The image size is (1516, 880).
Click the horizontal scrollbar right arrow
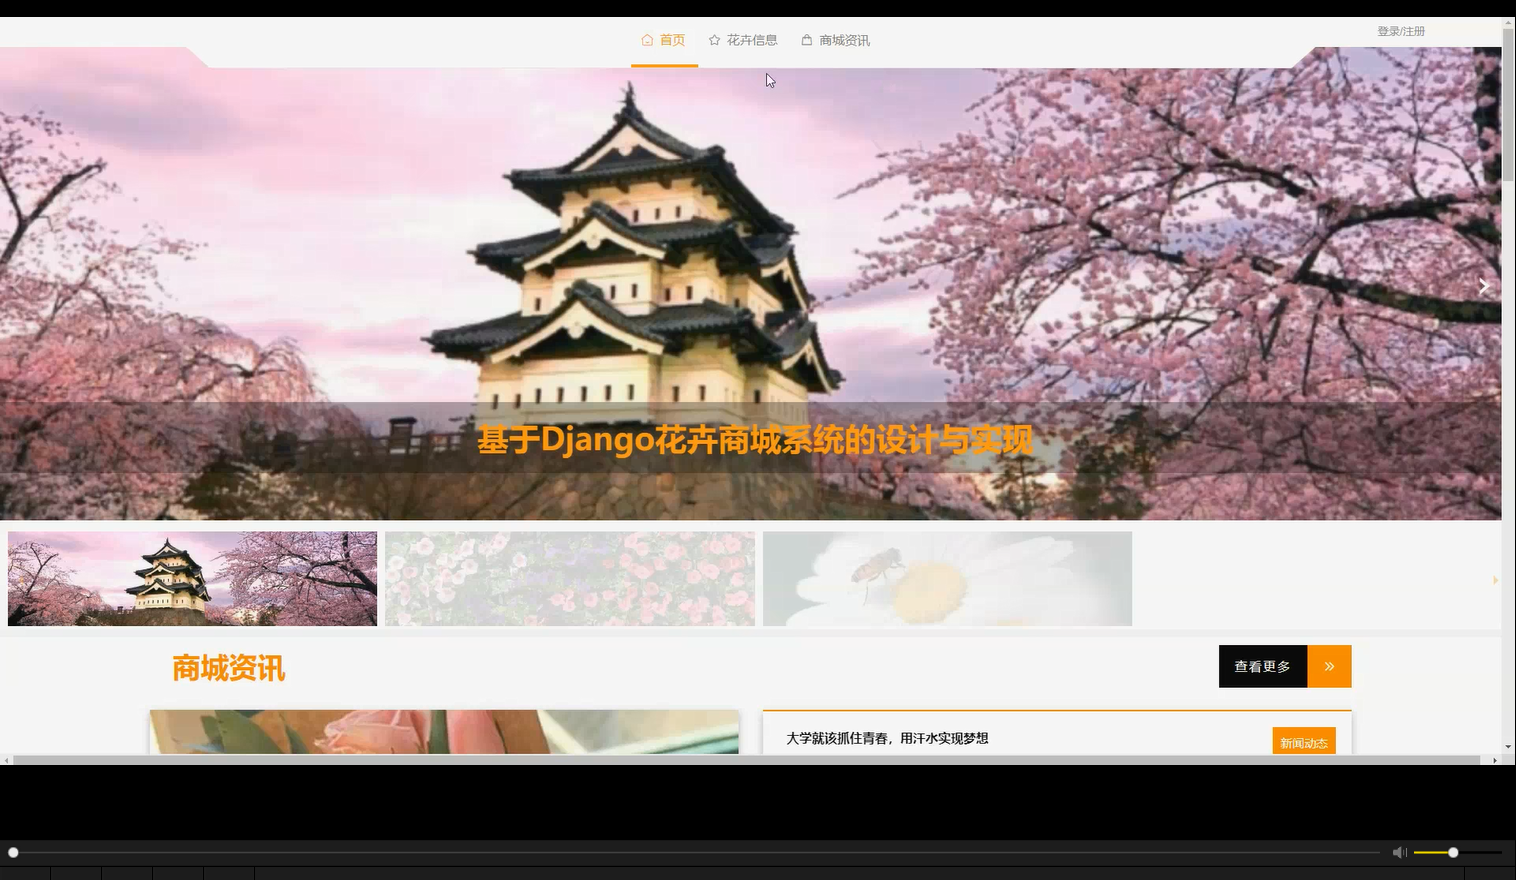point(1495,760)
